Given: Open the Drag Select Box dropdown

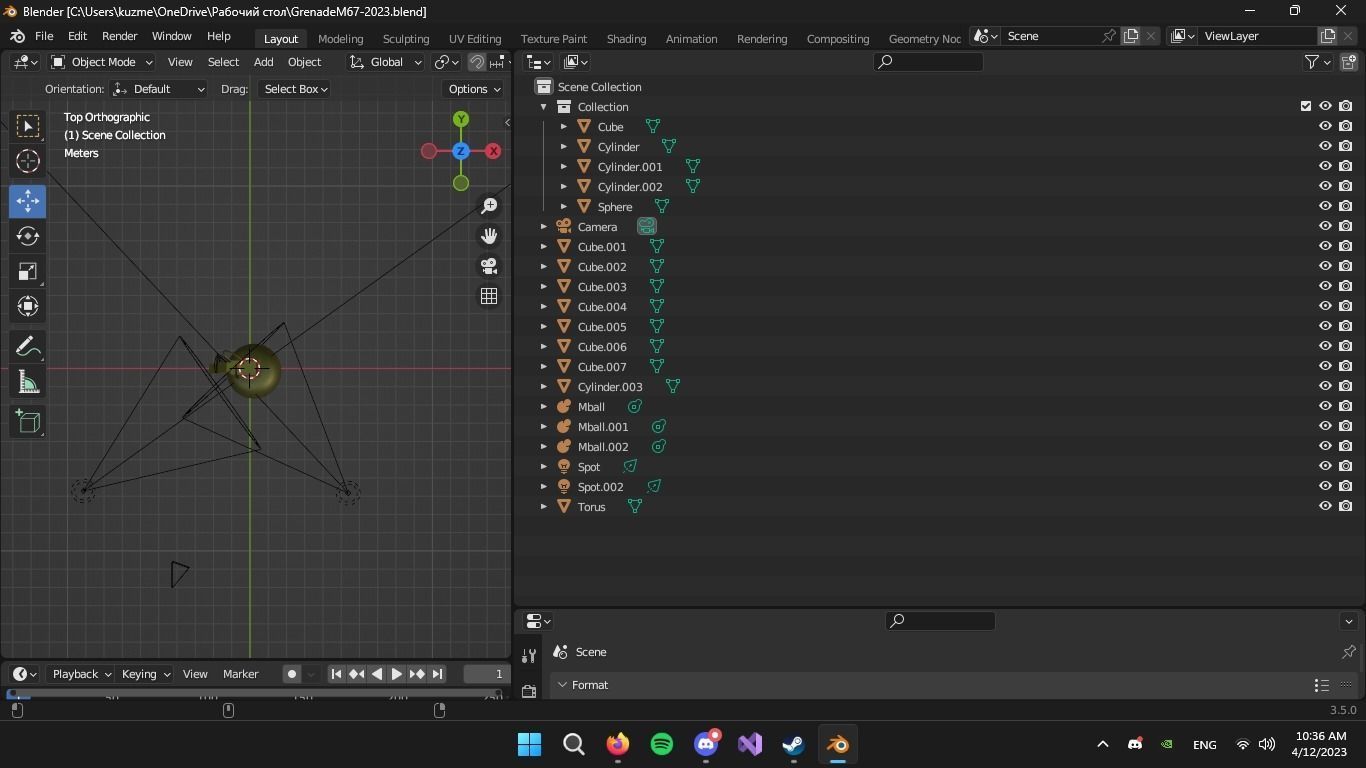Looking at the screenshot, I should pyautogui.click(x=295, y=89).
